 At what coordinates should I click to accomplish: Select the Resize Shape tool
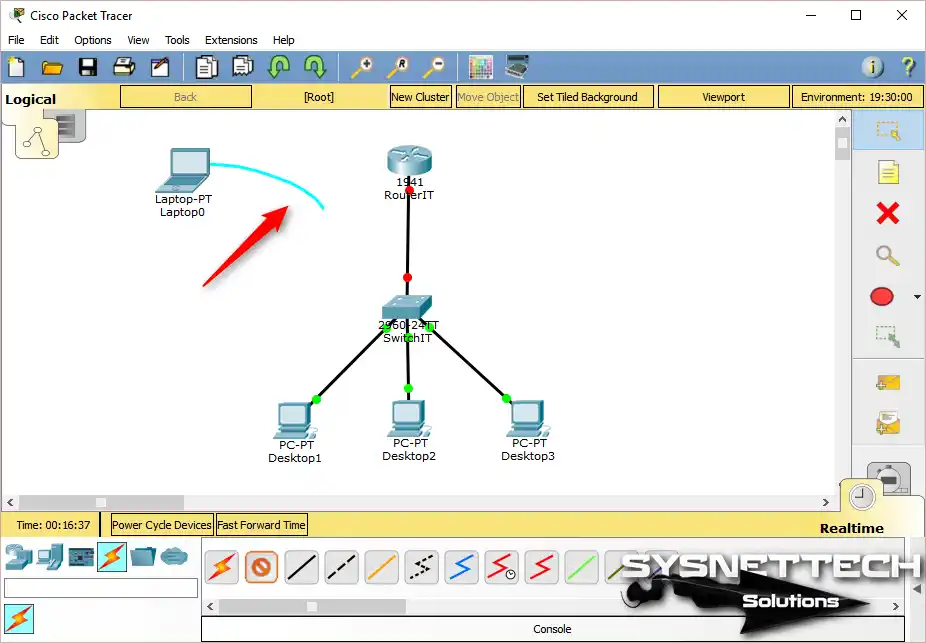(x=888, y=337)
